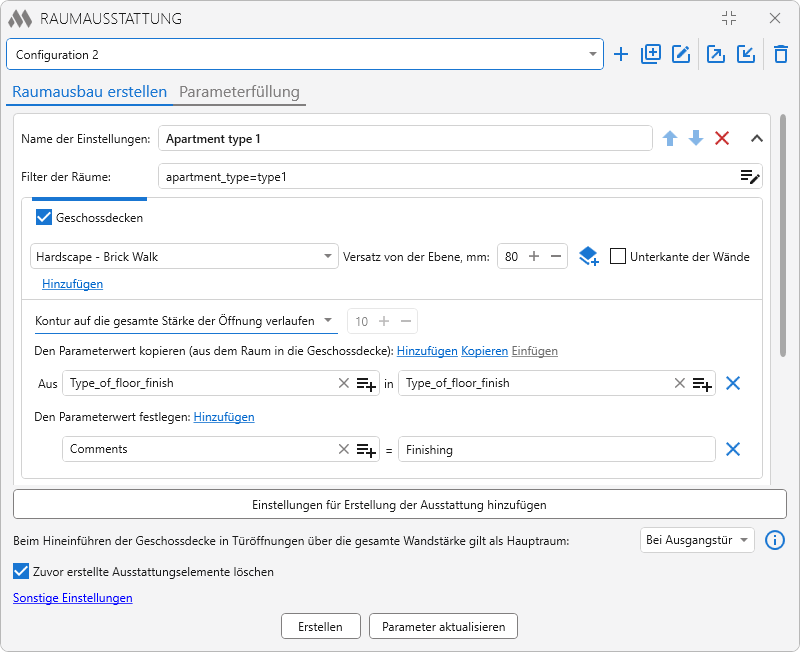Export the configuration to file

point(715,54)
